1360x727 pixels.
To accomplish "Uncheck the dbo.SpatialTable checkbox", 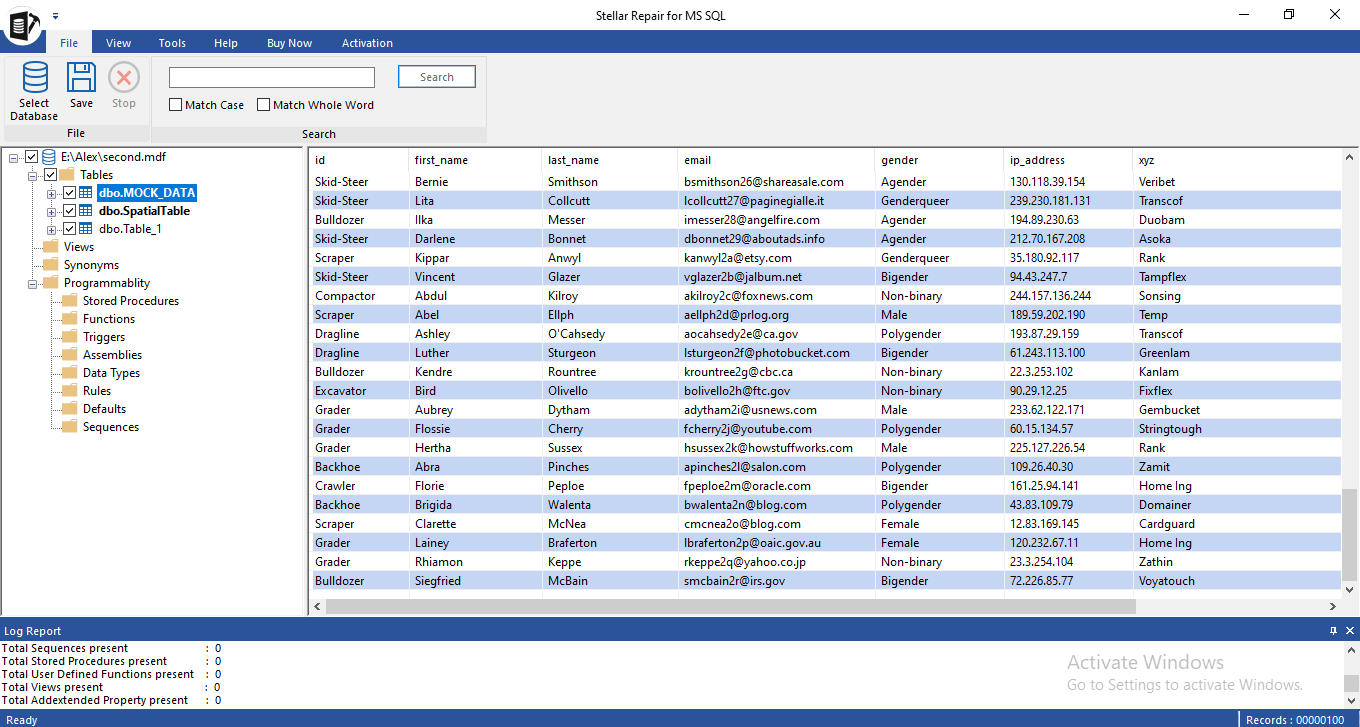I will tap(69, 211).
